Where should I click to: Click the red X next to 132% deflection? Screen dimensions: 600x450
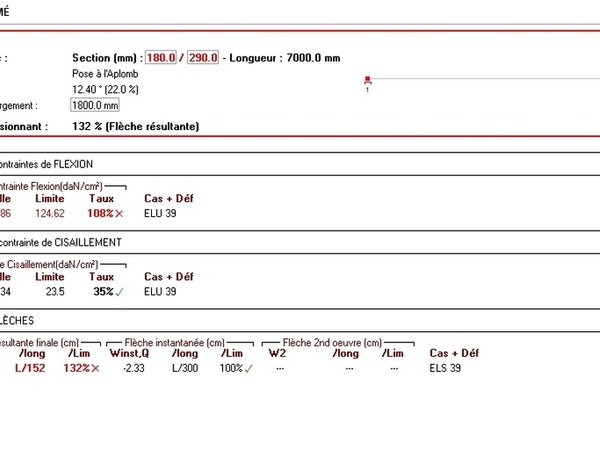click(x=95, y=368)
